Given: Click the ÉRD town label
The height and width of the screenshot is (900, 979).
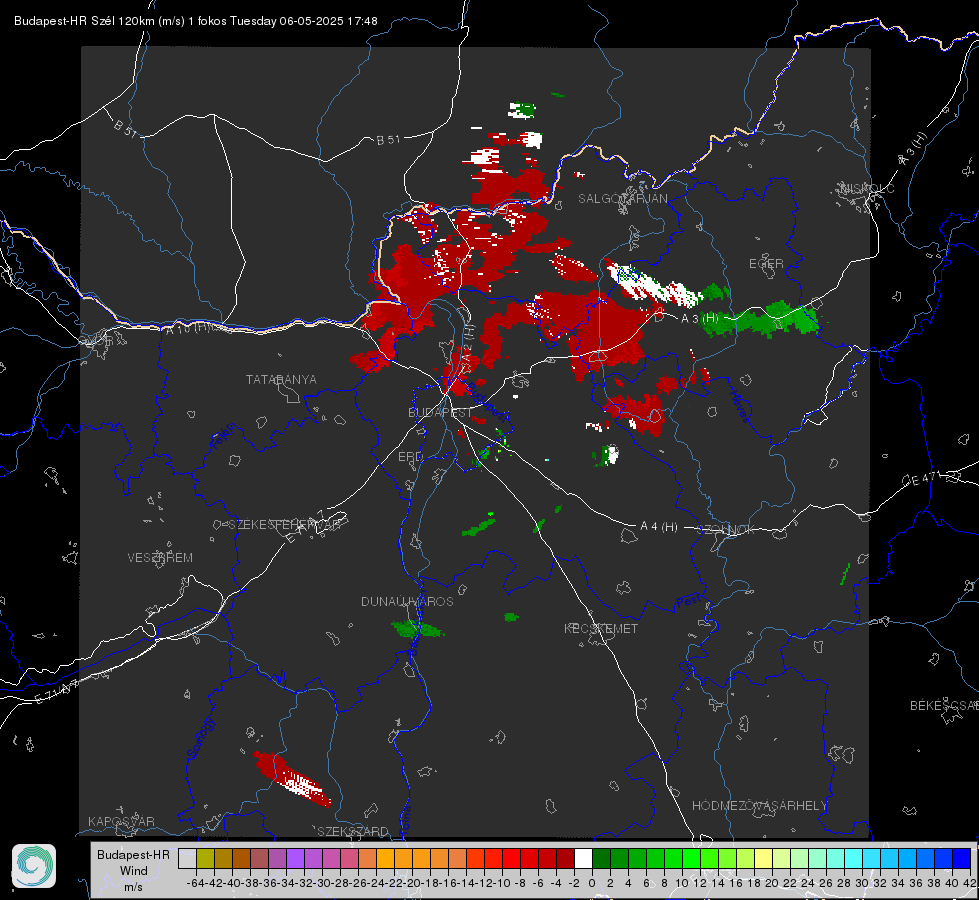Looking at the screenshot, I should (x=410, y=457).
